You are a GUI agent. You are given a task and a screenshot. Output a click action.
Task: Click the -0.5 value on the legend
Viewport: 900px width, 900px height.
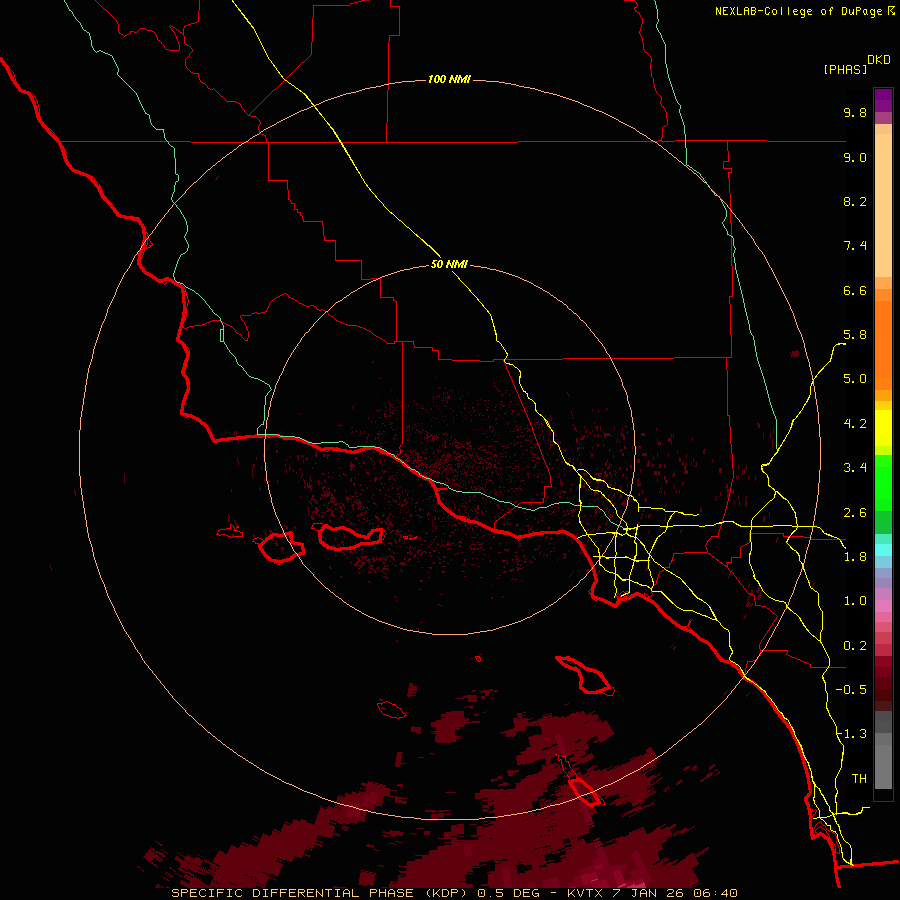click(x=851, y=690)
